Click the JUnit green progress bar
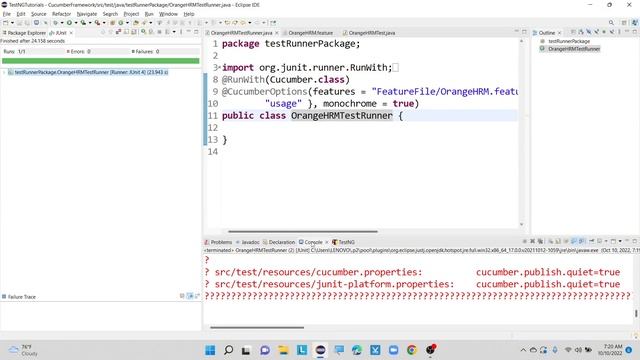640x360 pixels. 100,61
